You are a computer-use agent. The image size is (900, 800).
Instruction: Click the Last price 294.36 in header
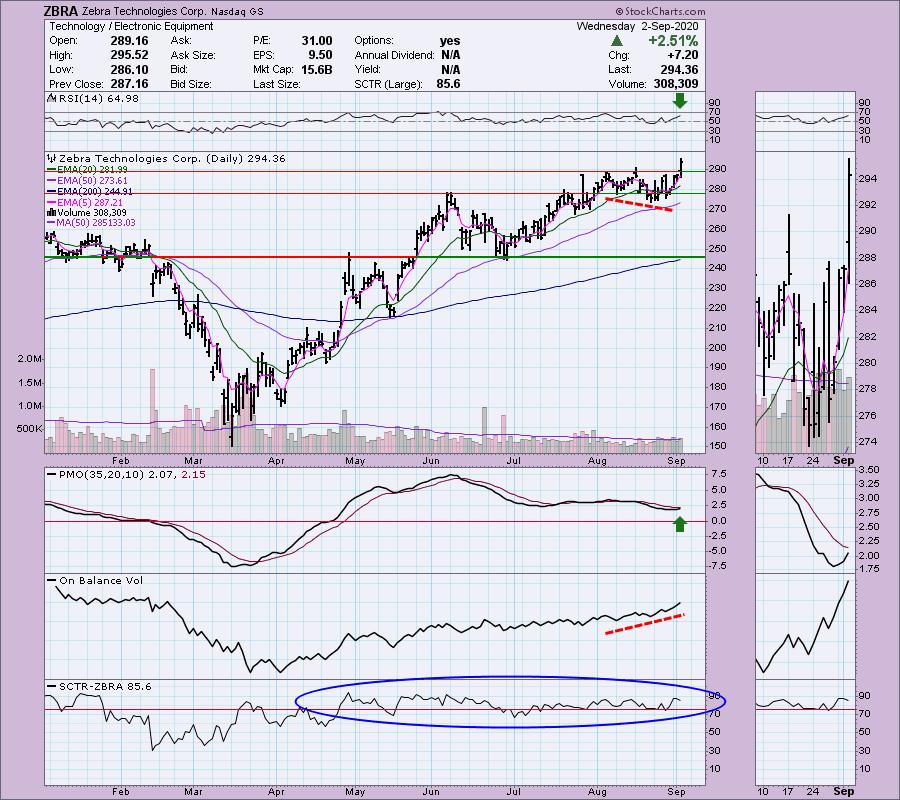tap(679, 69)
